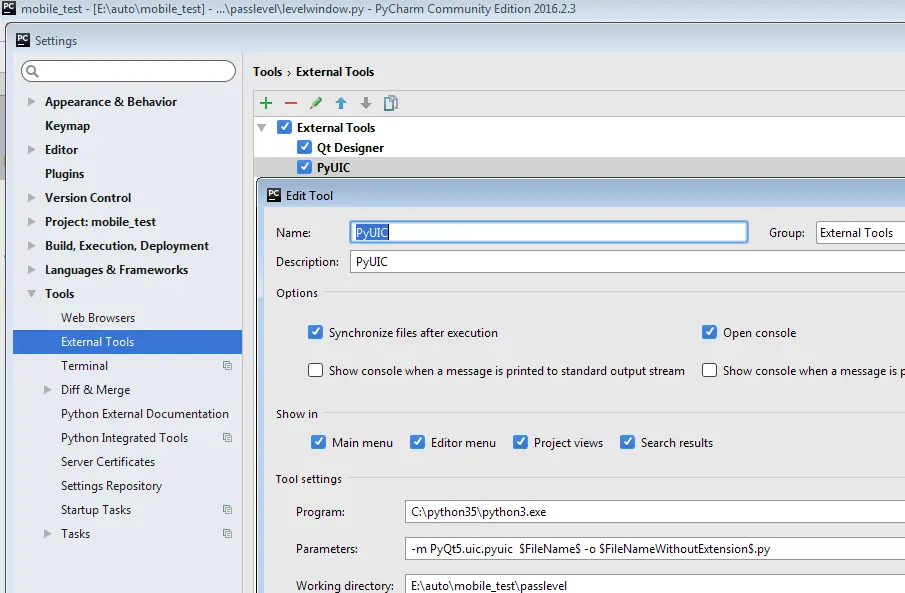Expand Build, Execution, Deployment section

point(31,245)
